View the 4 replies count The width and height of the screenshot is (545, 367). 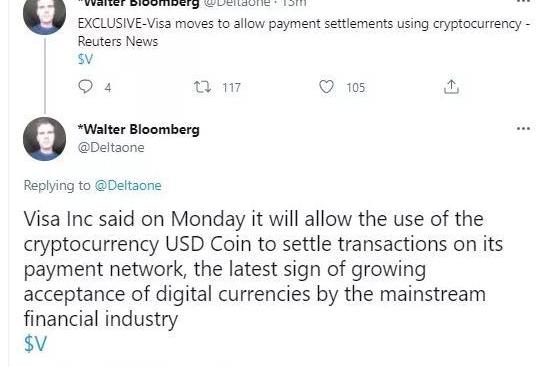pos(108,87)
